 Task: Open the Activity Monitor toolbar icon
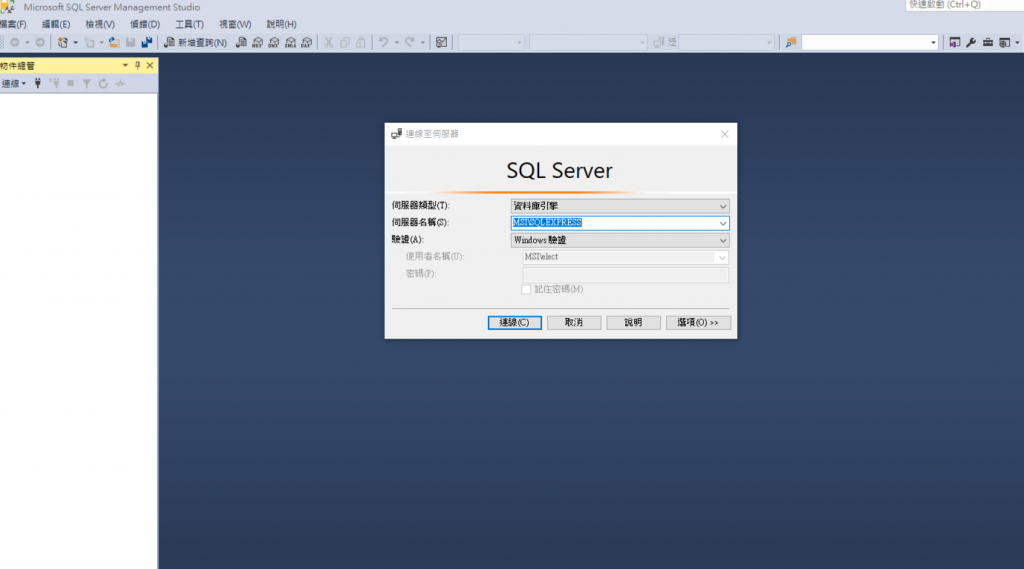pos(441,42)
